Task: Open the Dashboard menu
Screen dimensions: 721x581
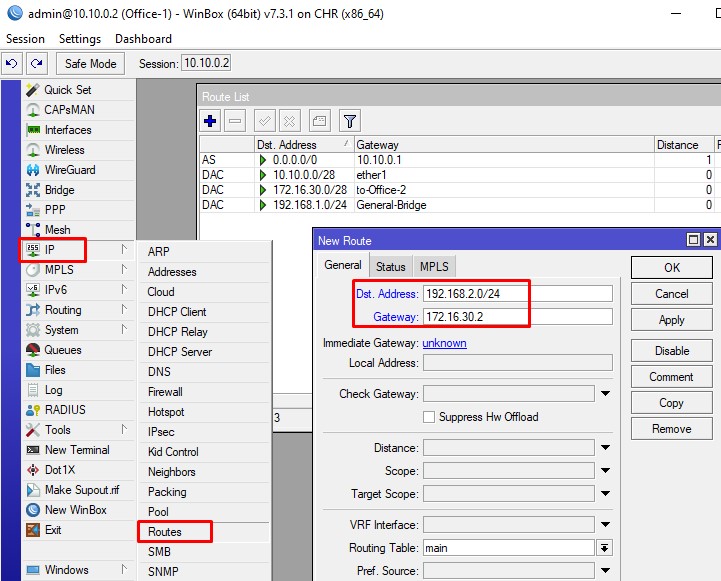Action: [143, 39]
